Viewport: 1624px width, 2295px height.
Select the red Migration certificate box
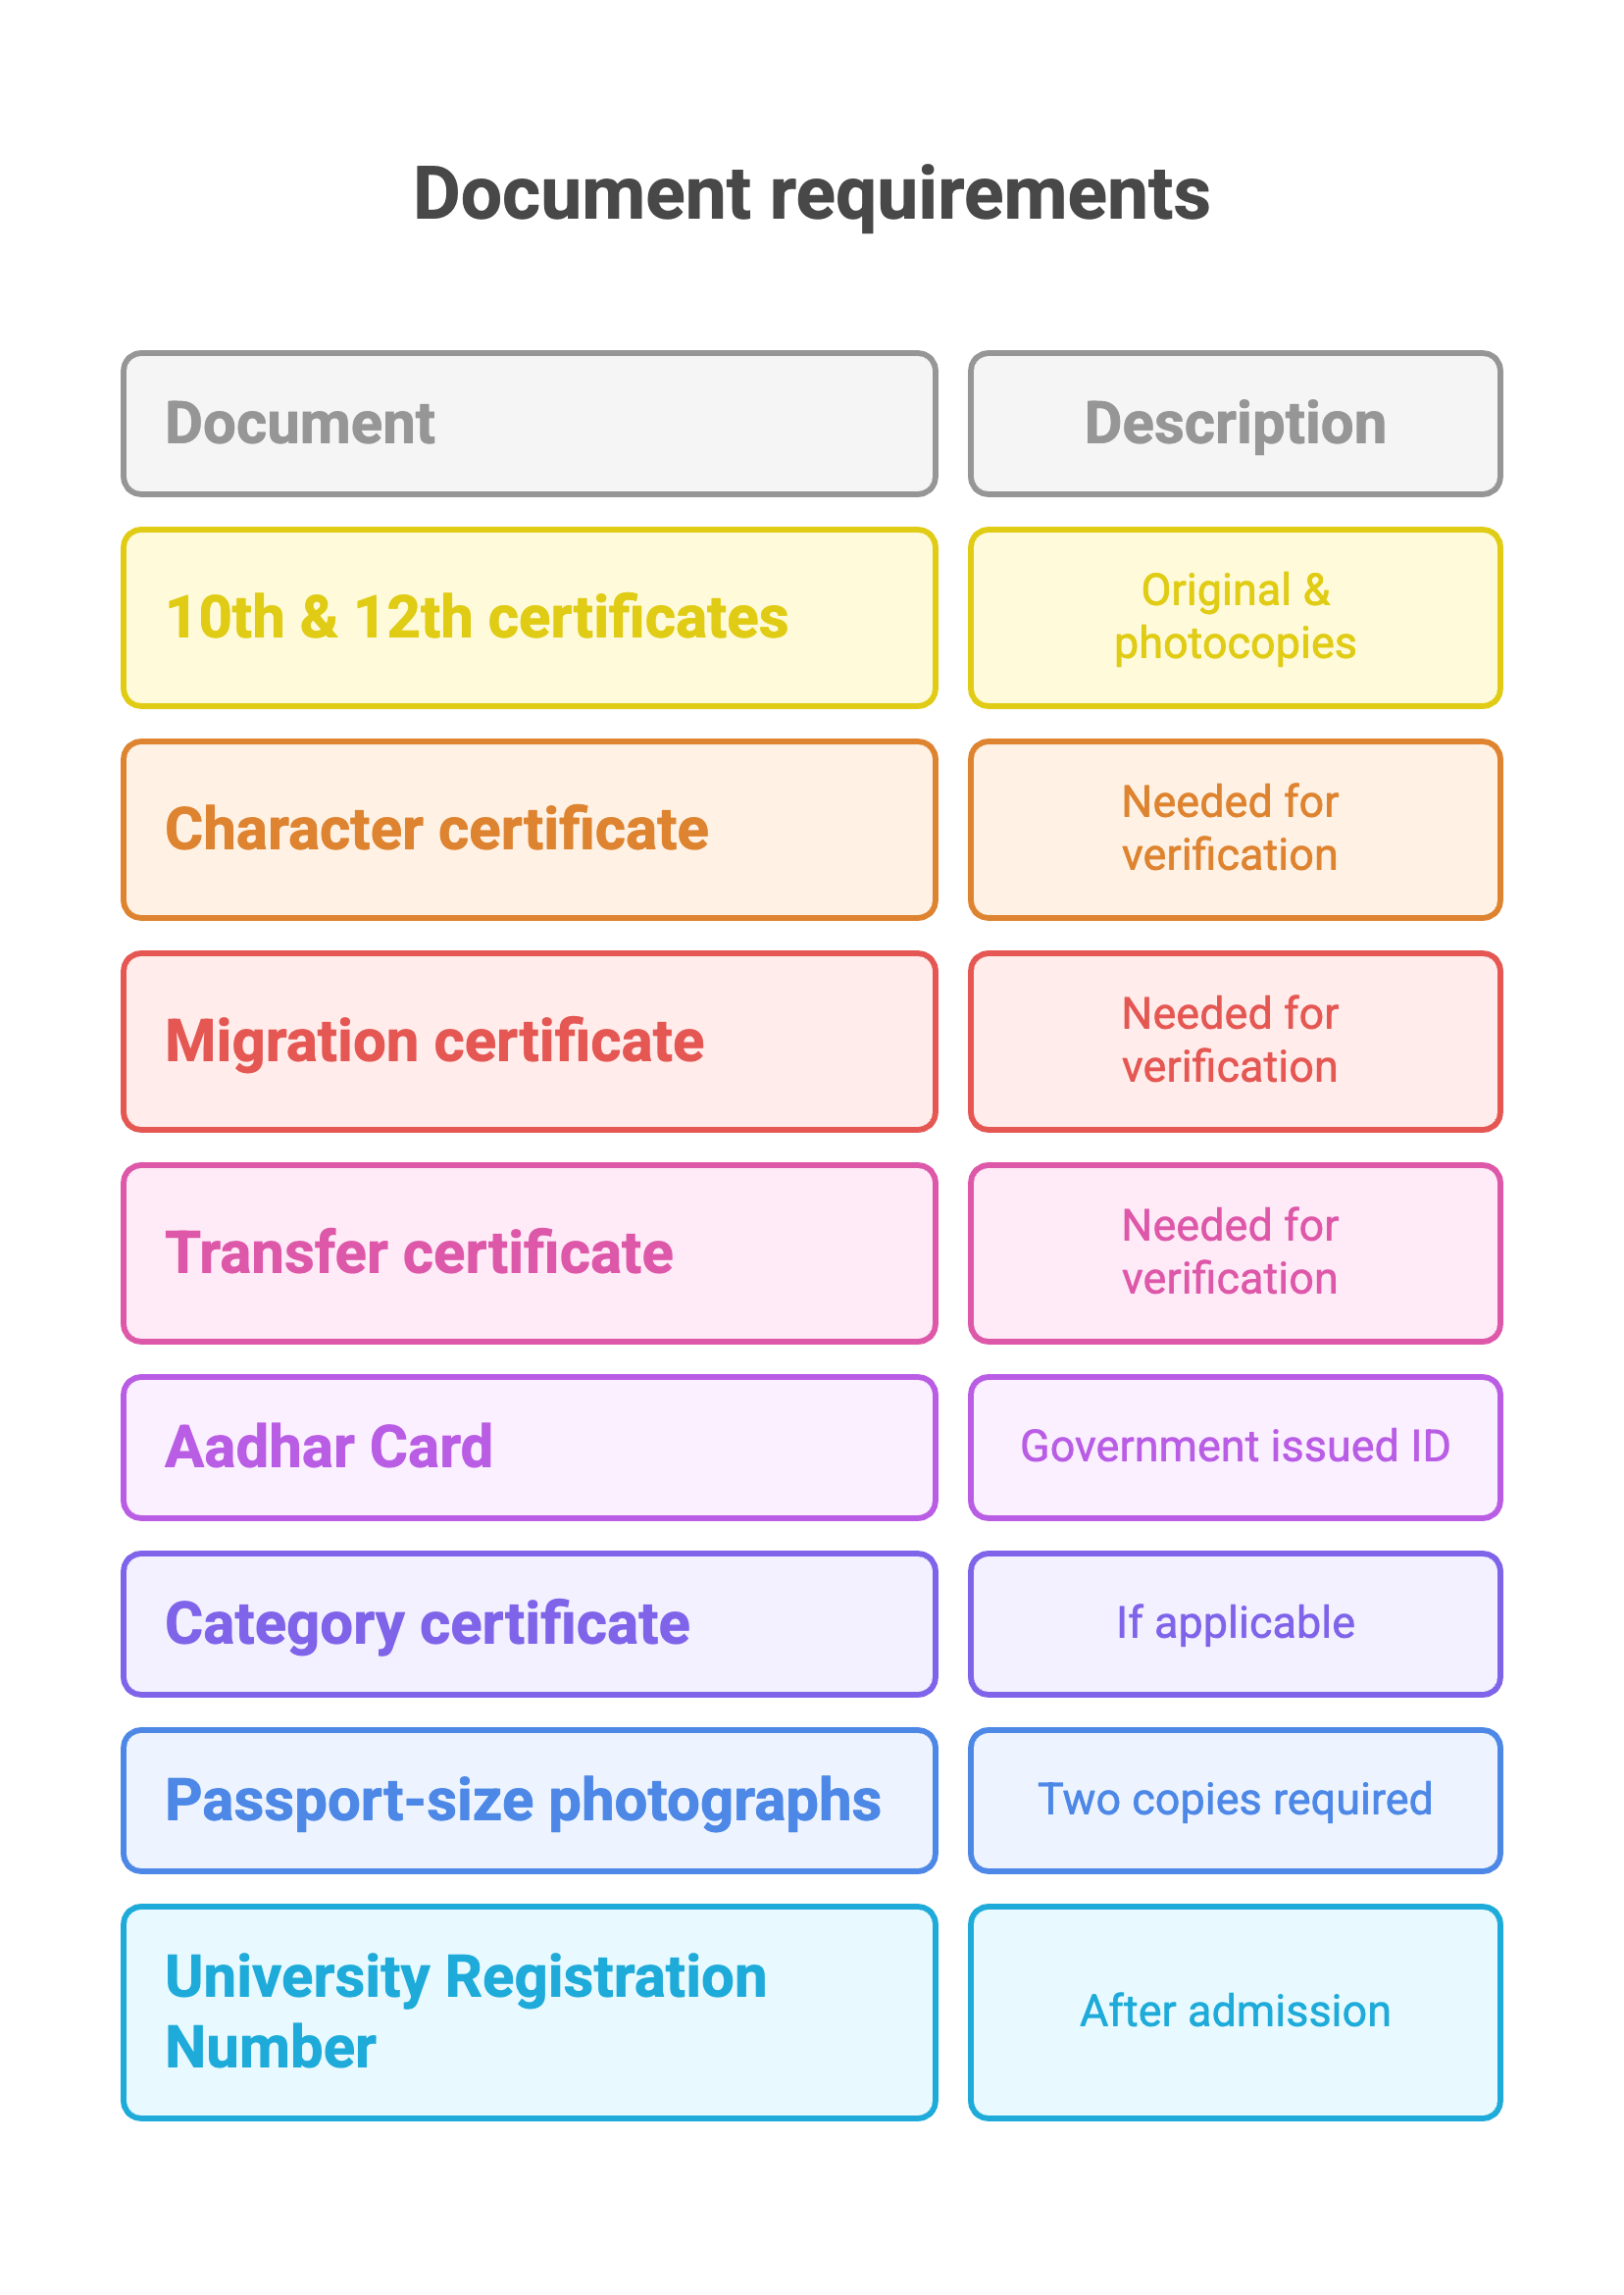(529, 1042)
